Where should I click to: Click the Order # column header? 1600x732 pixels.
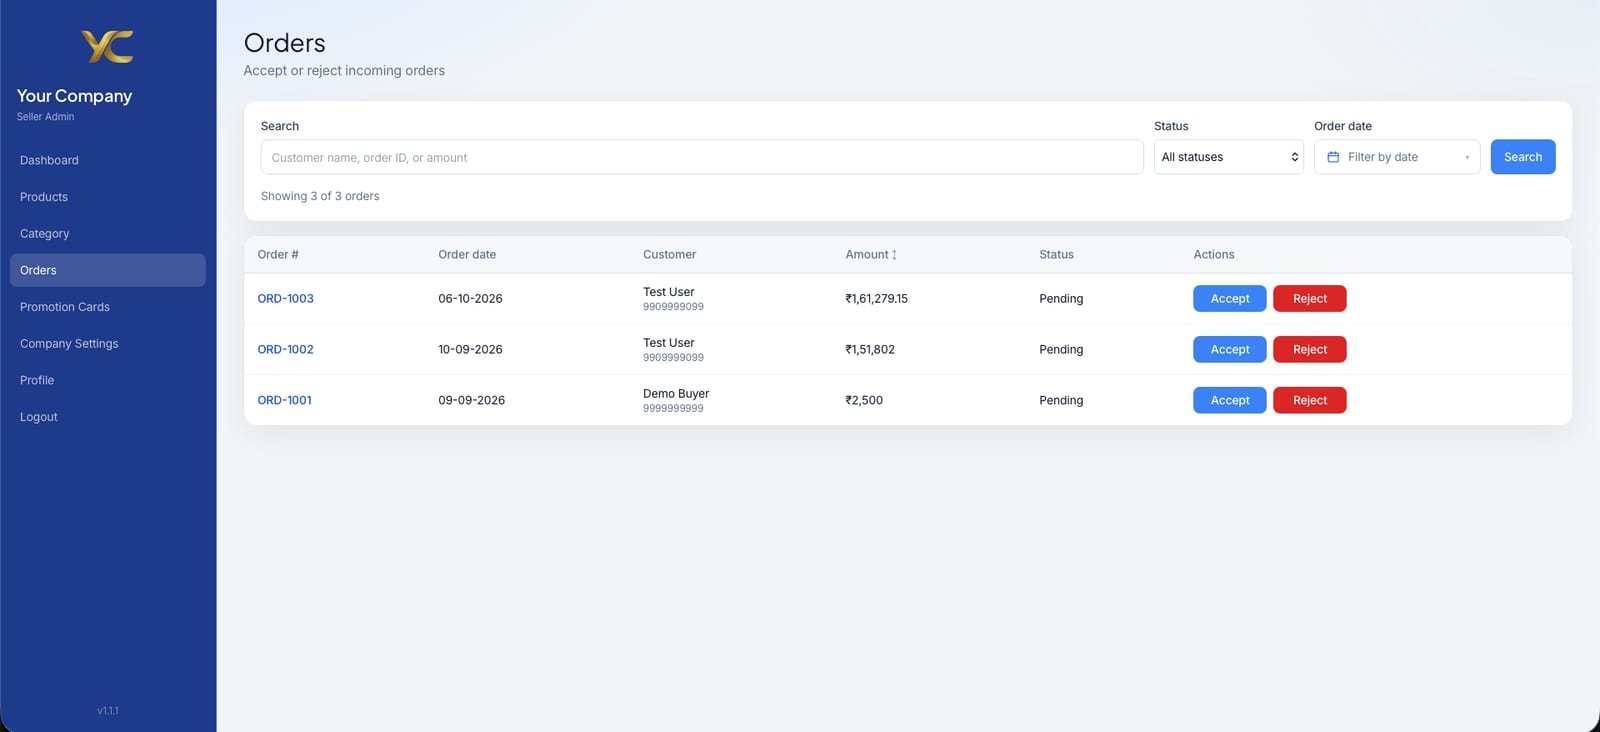pos(278,255)
